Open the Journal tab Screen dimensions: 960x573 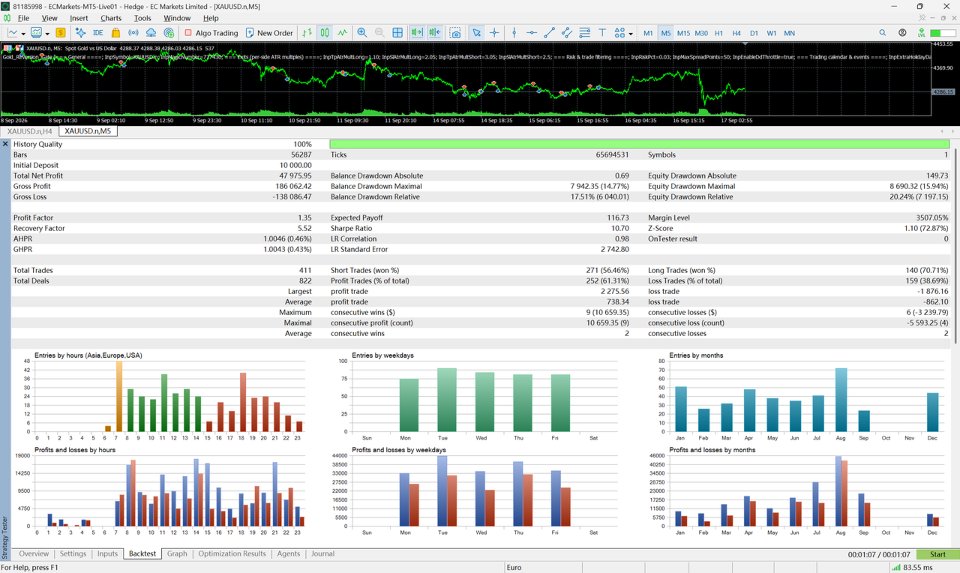tap(323, 553)
